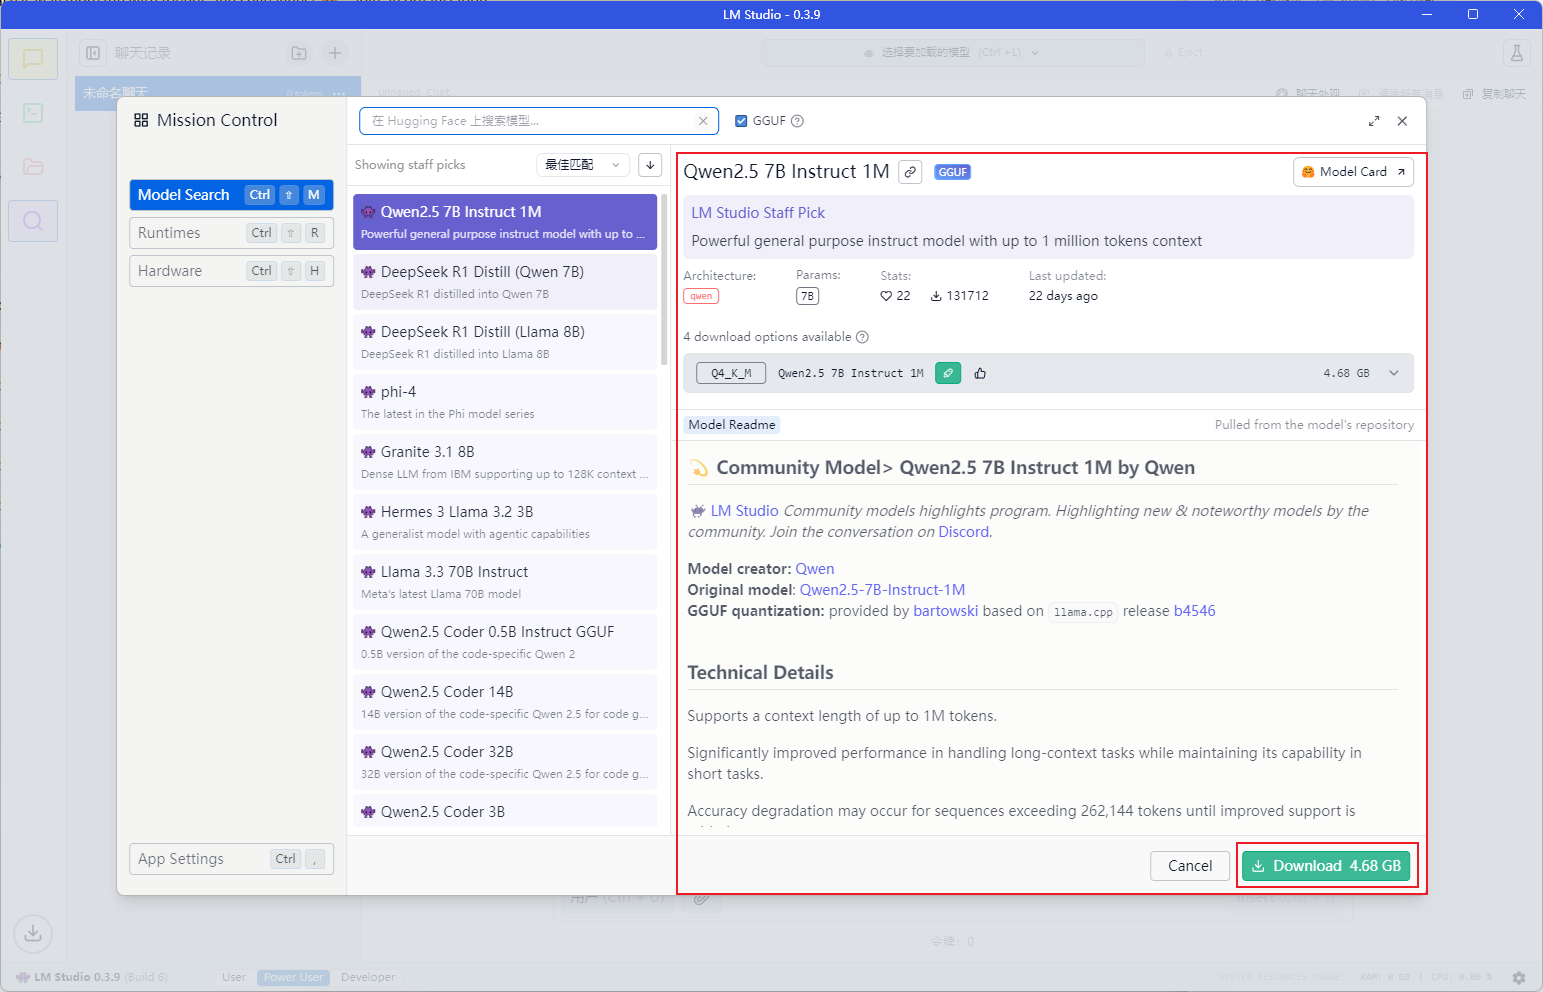
Task: Open settings gear in status bar
Action: 1519,978
